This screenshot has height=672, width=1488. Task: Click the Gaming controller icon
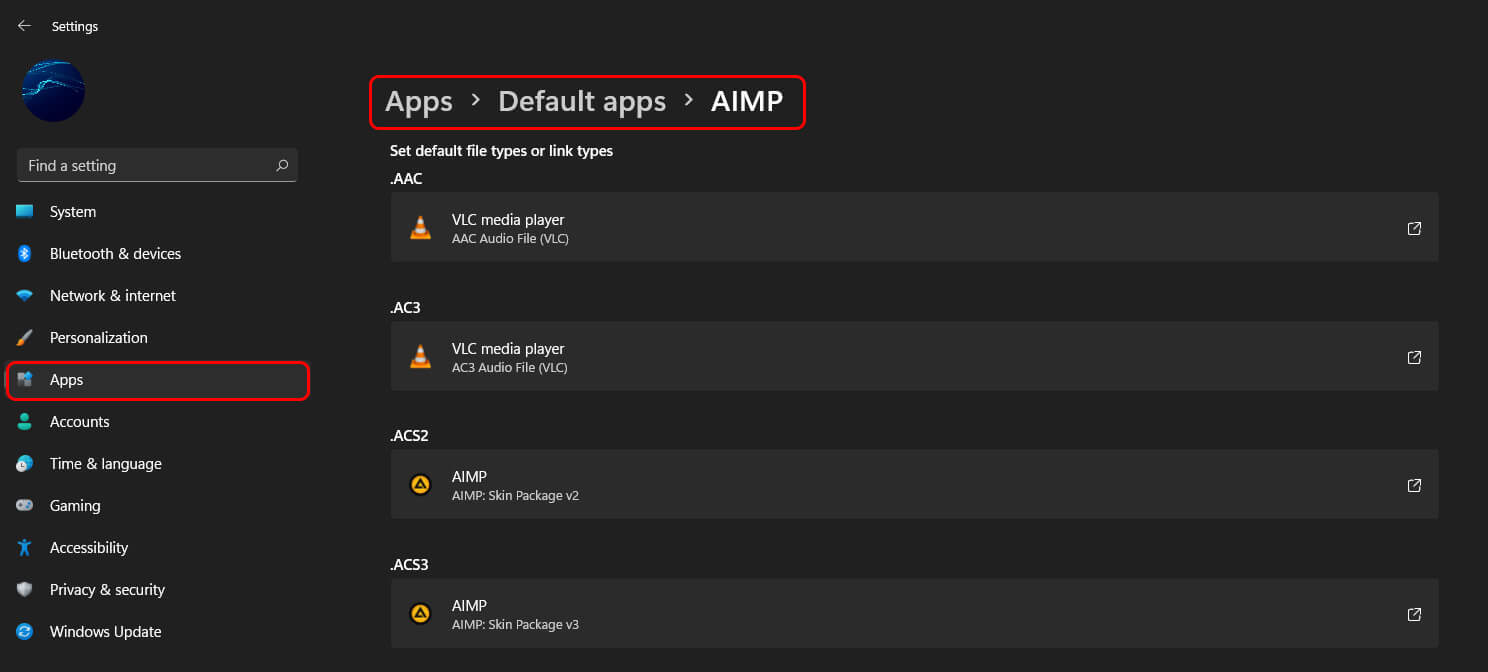tap(25, 506)
